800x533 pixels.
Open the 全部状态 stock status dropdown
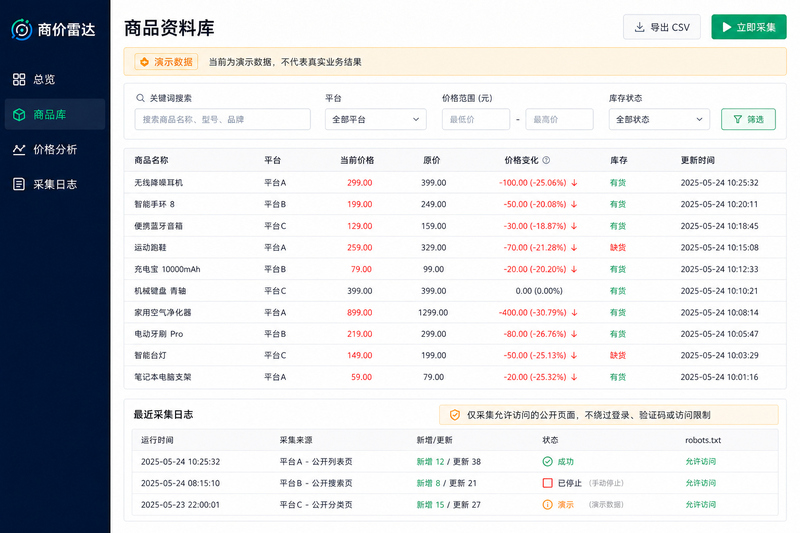pyautogui.click(x=659, y=119)
